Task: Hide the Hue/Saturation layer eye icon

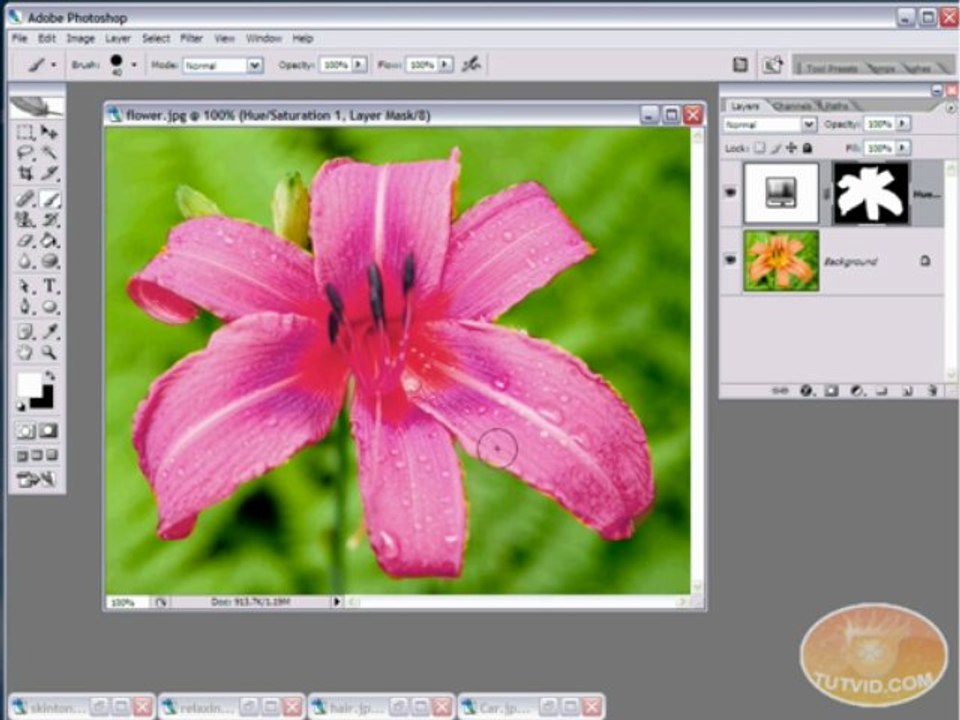Action: coord(730,193)
